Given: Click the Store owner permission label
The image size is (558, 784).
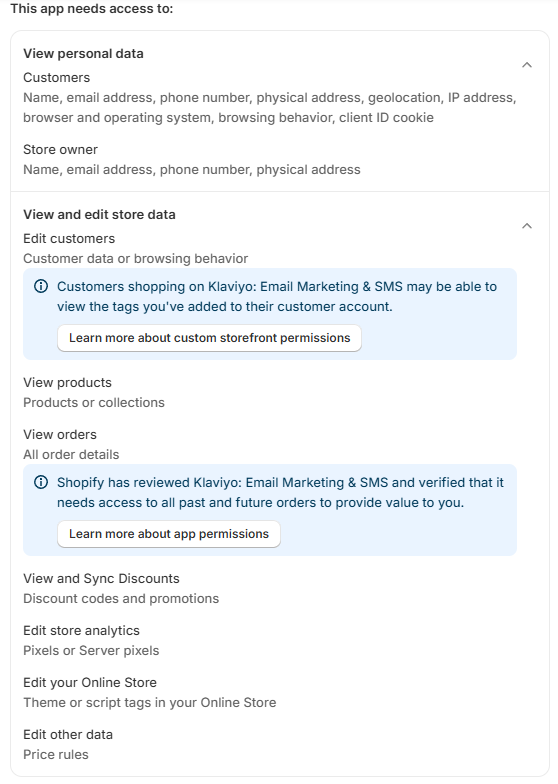Looking at the screenshot, I should [x=60, y=150].
